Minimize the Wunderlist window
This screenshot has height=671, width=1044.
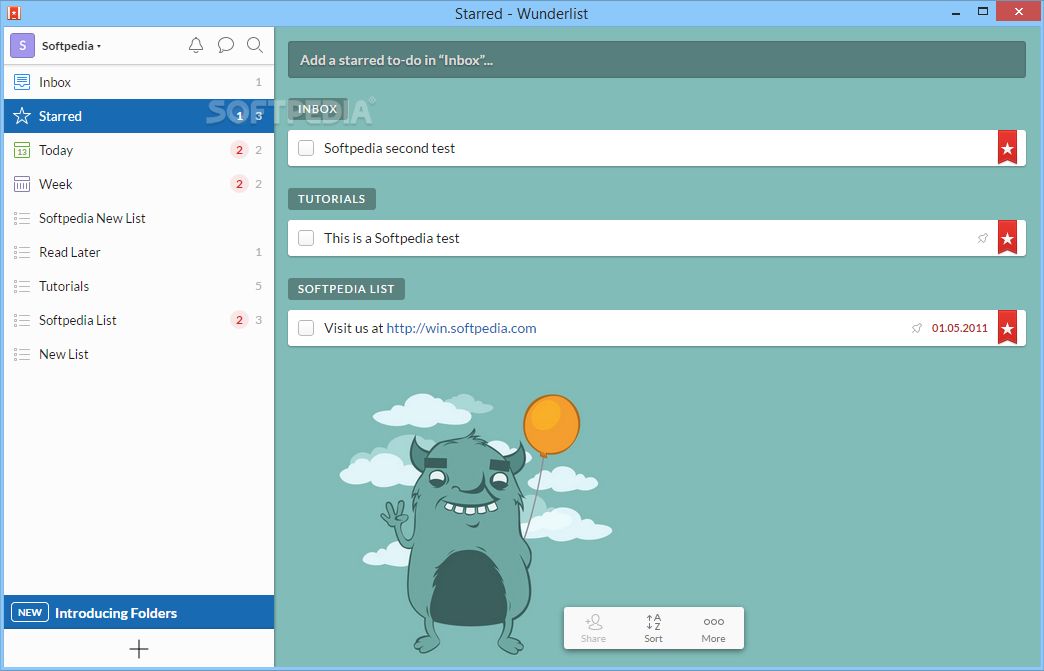point(955,12)
